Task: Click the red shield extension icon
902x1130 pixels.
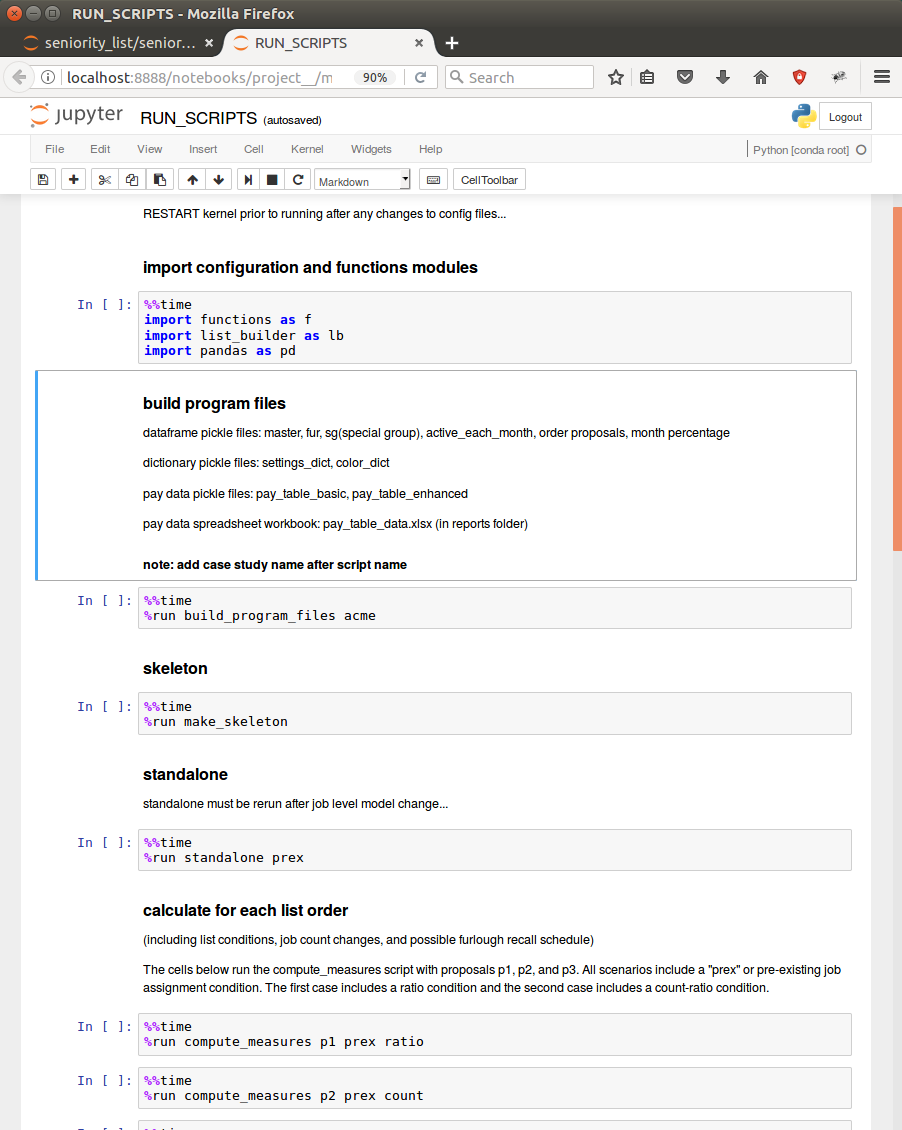Action: point(799,77)
